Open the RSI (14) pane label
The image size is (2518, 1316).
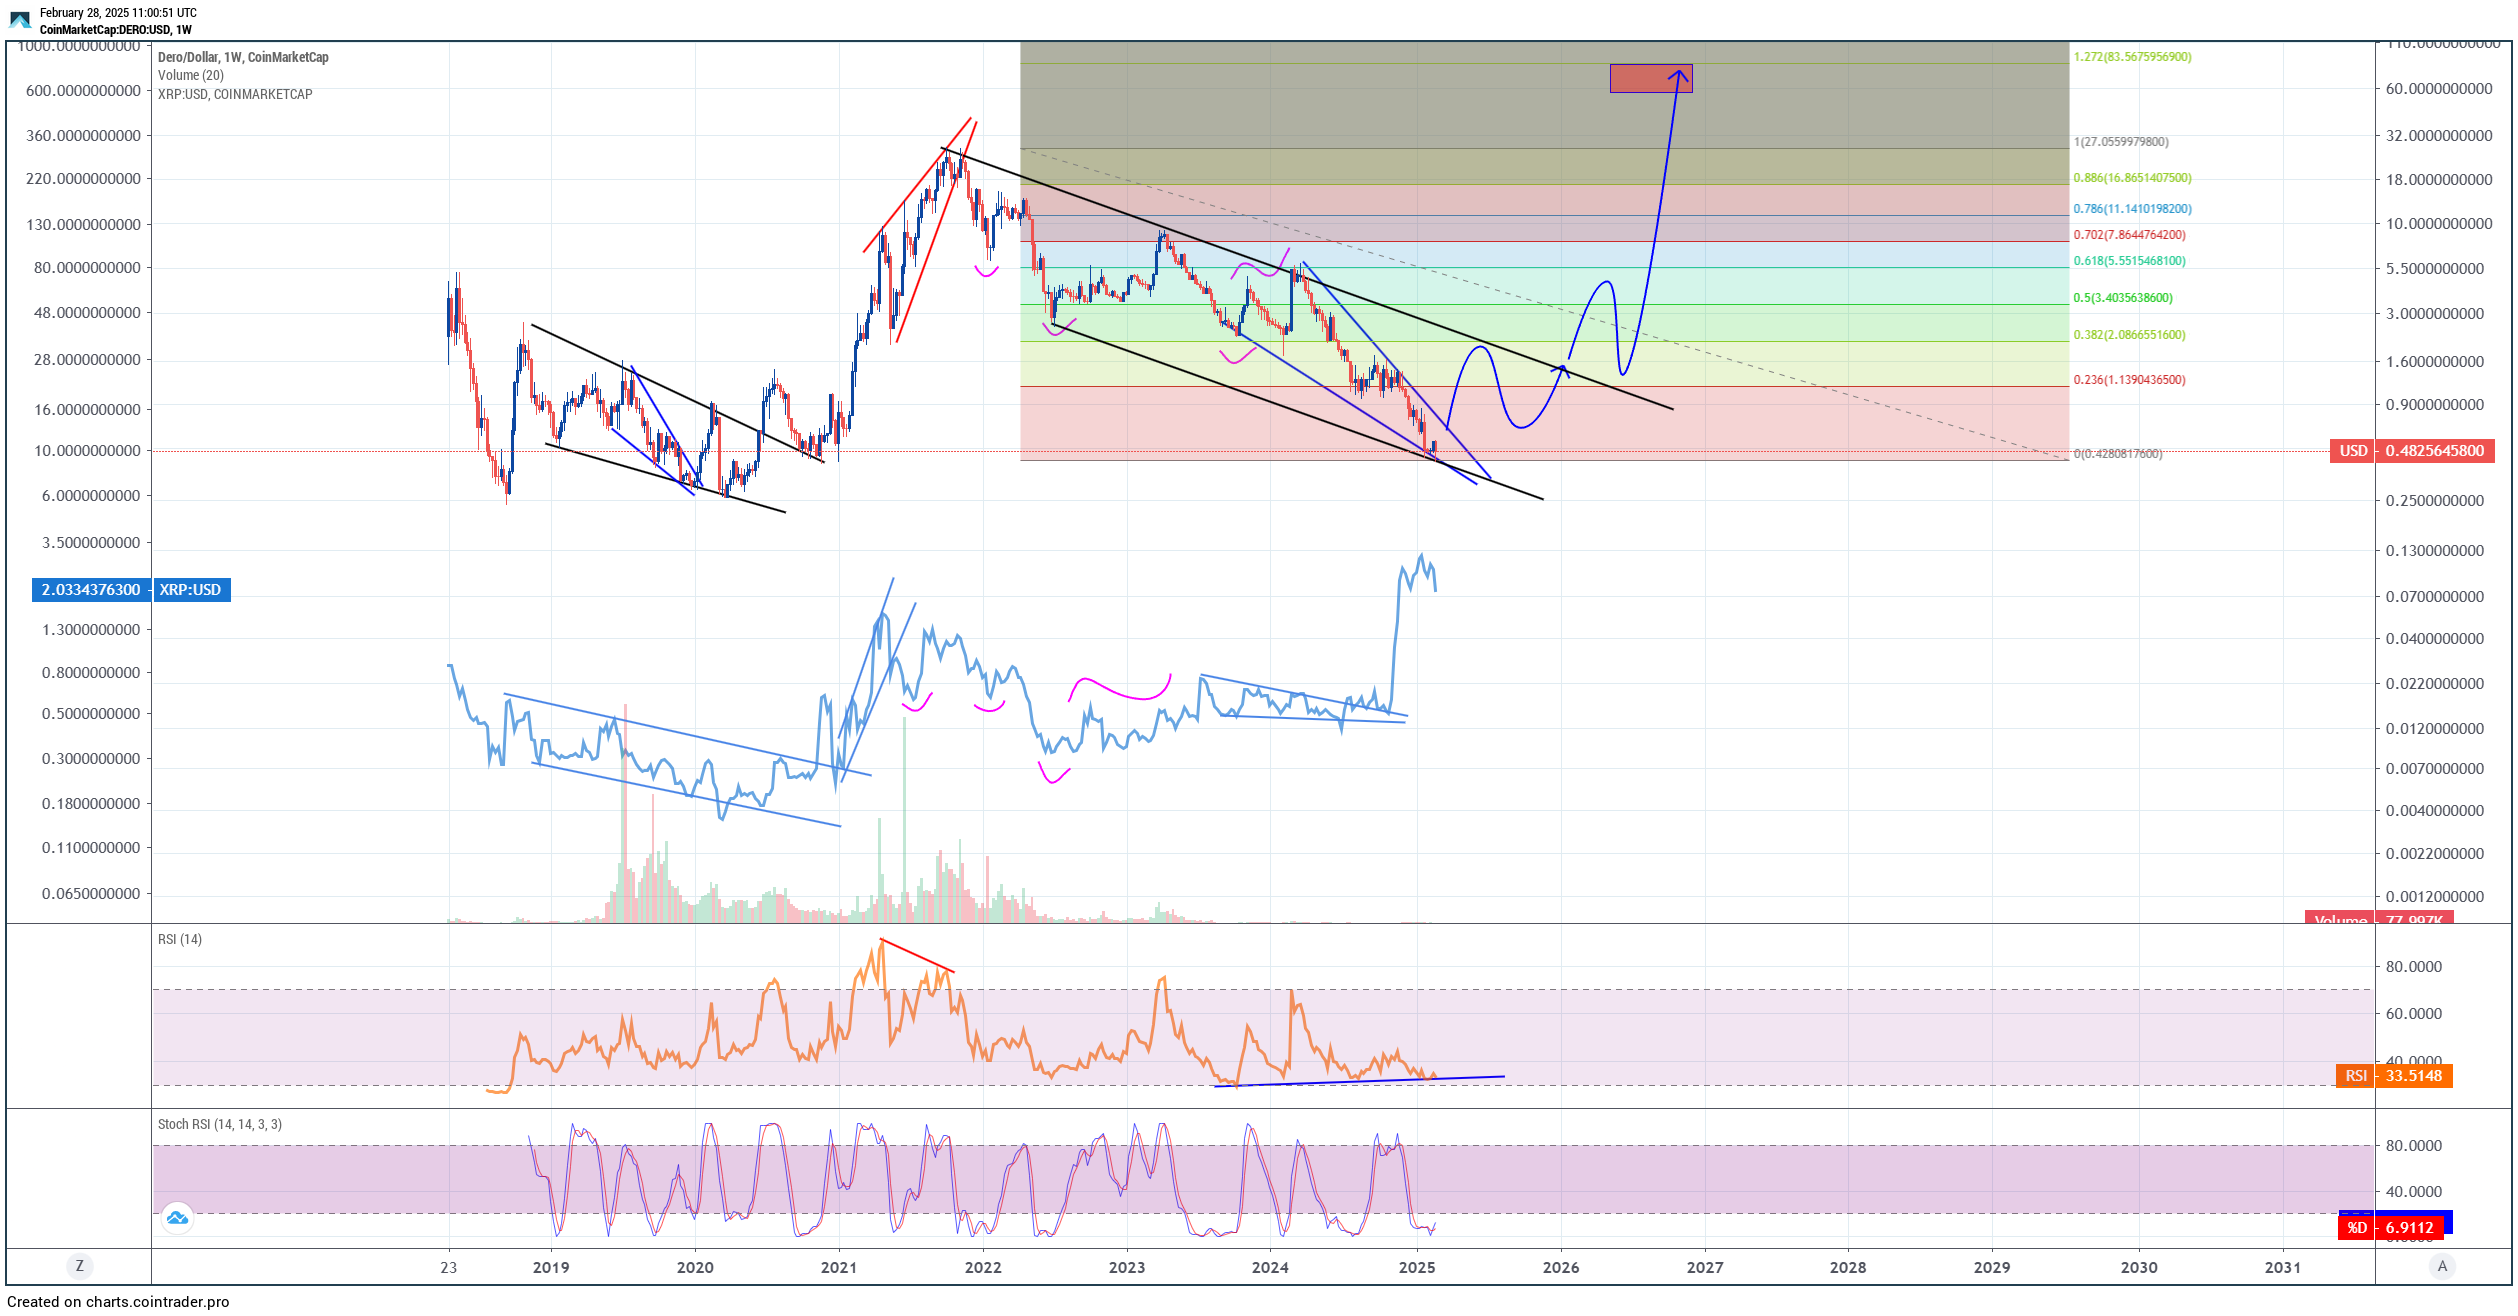point(180,939)
